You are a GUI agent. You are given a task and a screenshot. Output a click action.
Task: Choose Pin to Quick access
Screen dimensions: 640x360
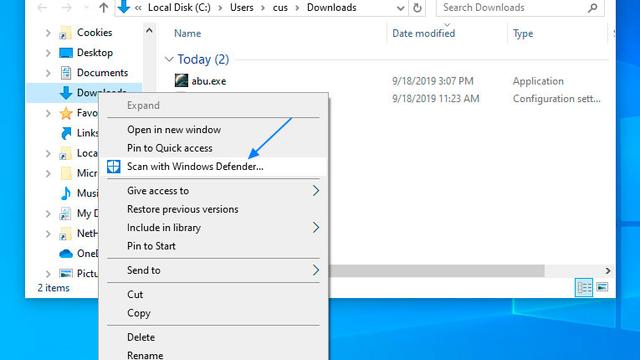213,148
